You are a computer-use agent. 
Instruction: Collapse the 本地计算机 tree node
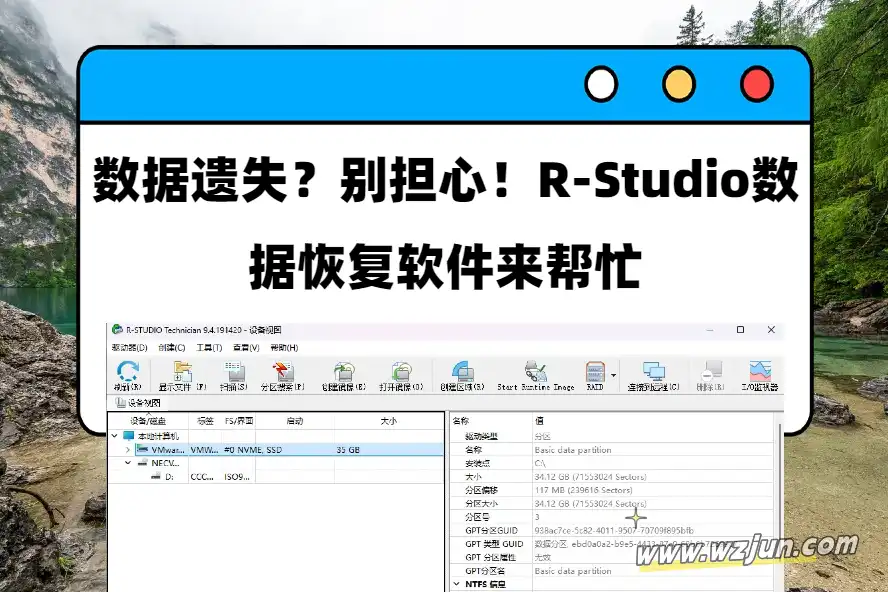(x=115, y=436)
